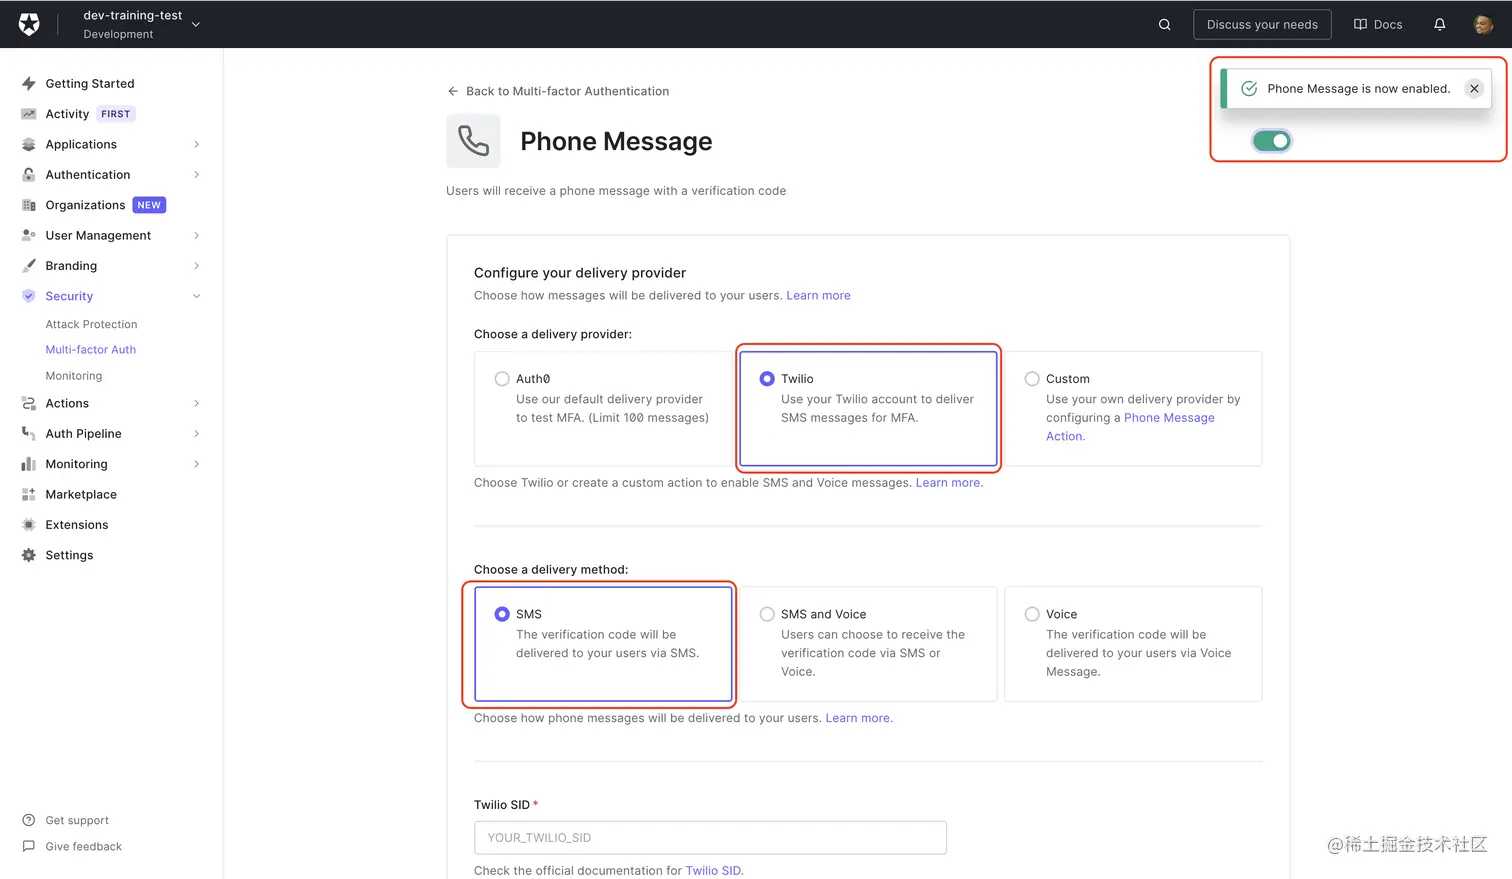Image resolution: width=1512 pixels, height=879 pixels.
Task: Open the Marketplace section
Action: (81, 494)
